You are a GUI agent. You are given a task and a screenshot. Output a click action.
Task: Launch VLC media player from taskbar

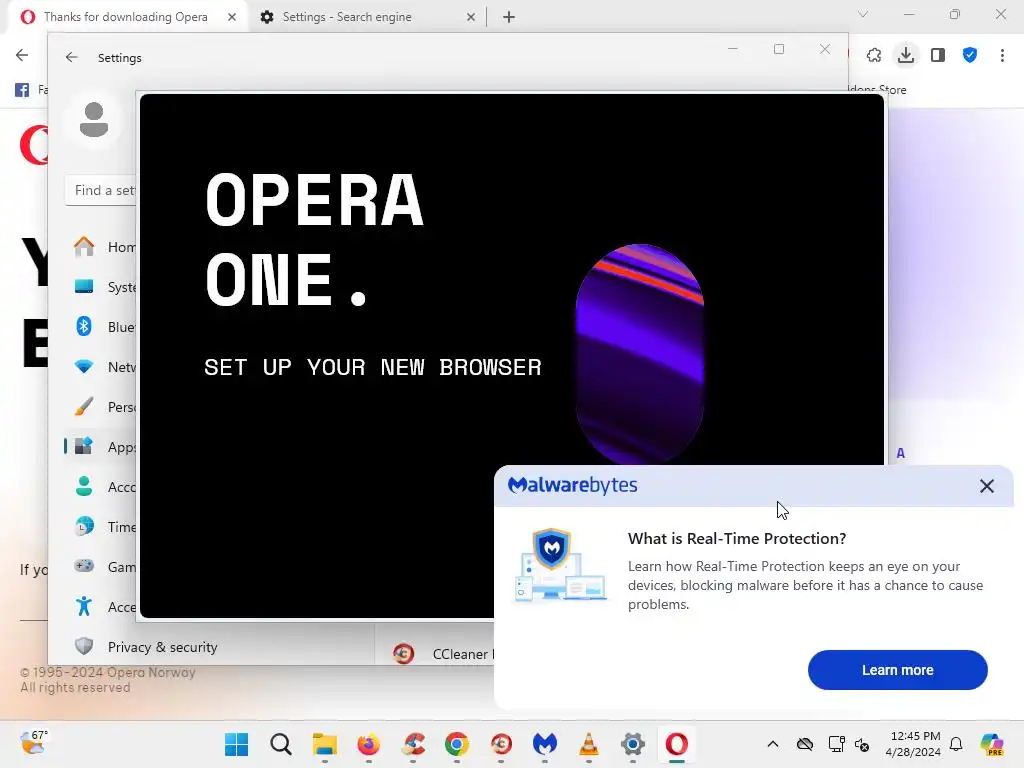589,744
